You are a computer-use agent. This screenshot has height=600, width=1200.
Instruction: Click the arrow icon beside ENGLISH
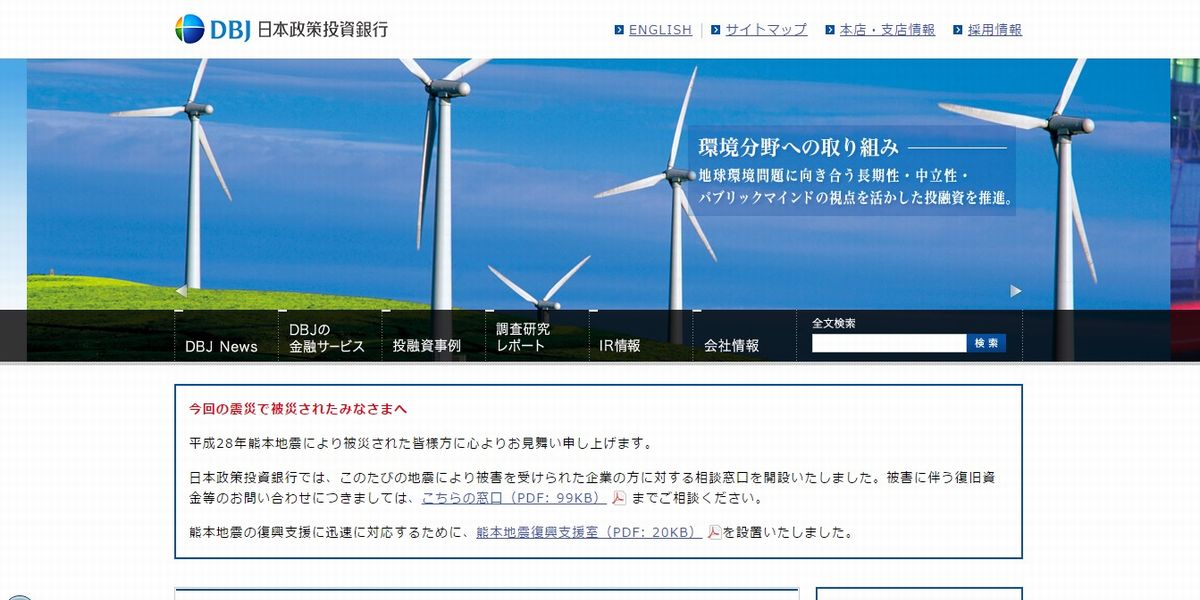tap(619, 30)
